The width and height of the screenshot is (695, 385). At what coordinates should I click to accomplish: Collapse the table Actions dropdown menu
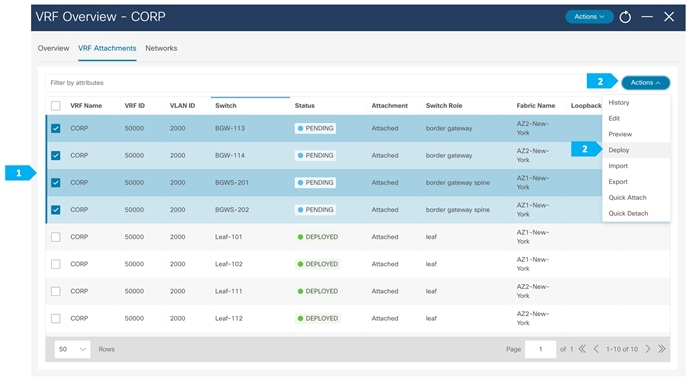pos(645,83)
